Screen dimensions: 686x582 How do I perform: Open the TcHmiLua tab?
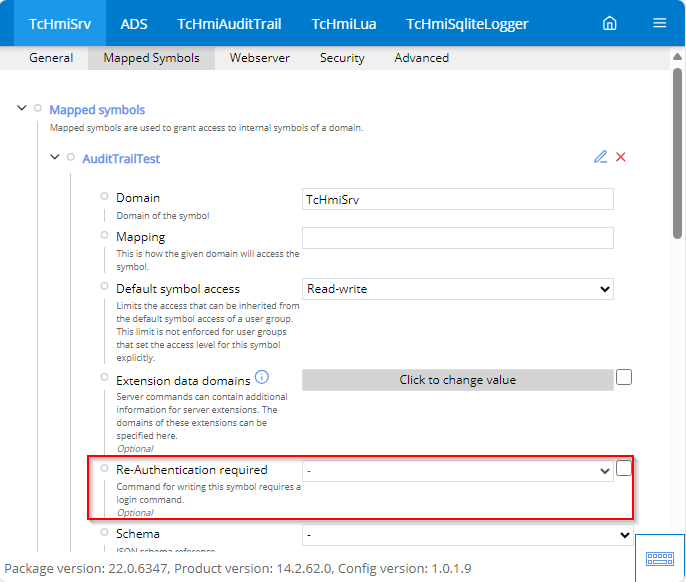[x=344, y=23]
